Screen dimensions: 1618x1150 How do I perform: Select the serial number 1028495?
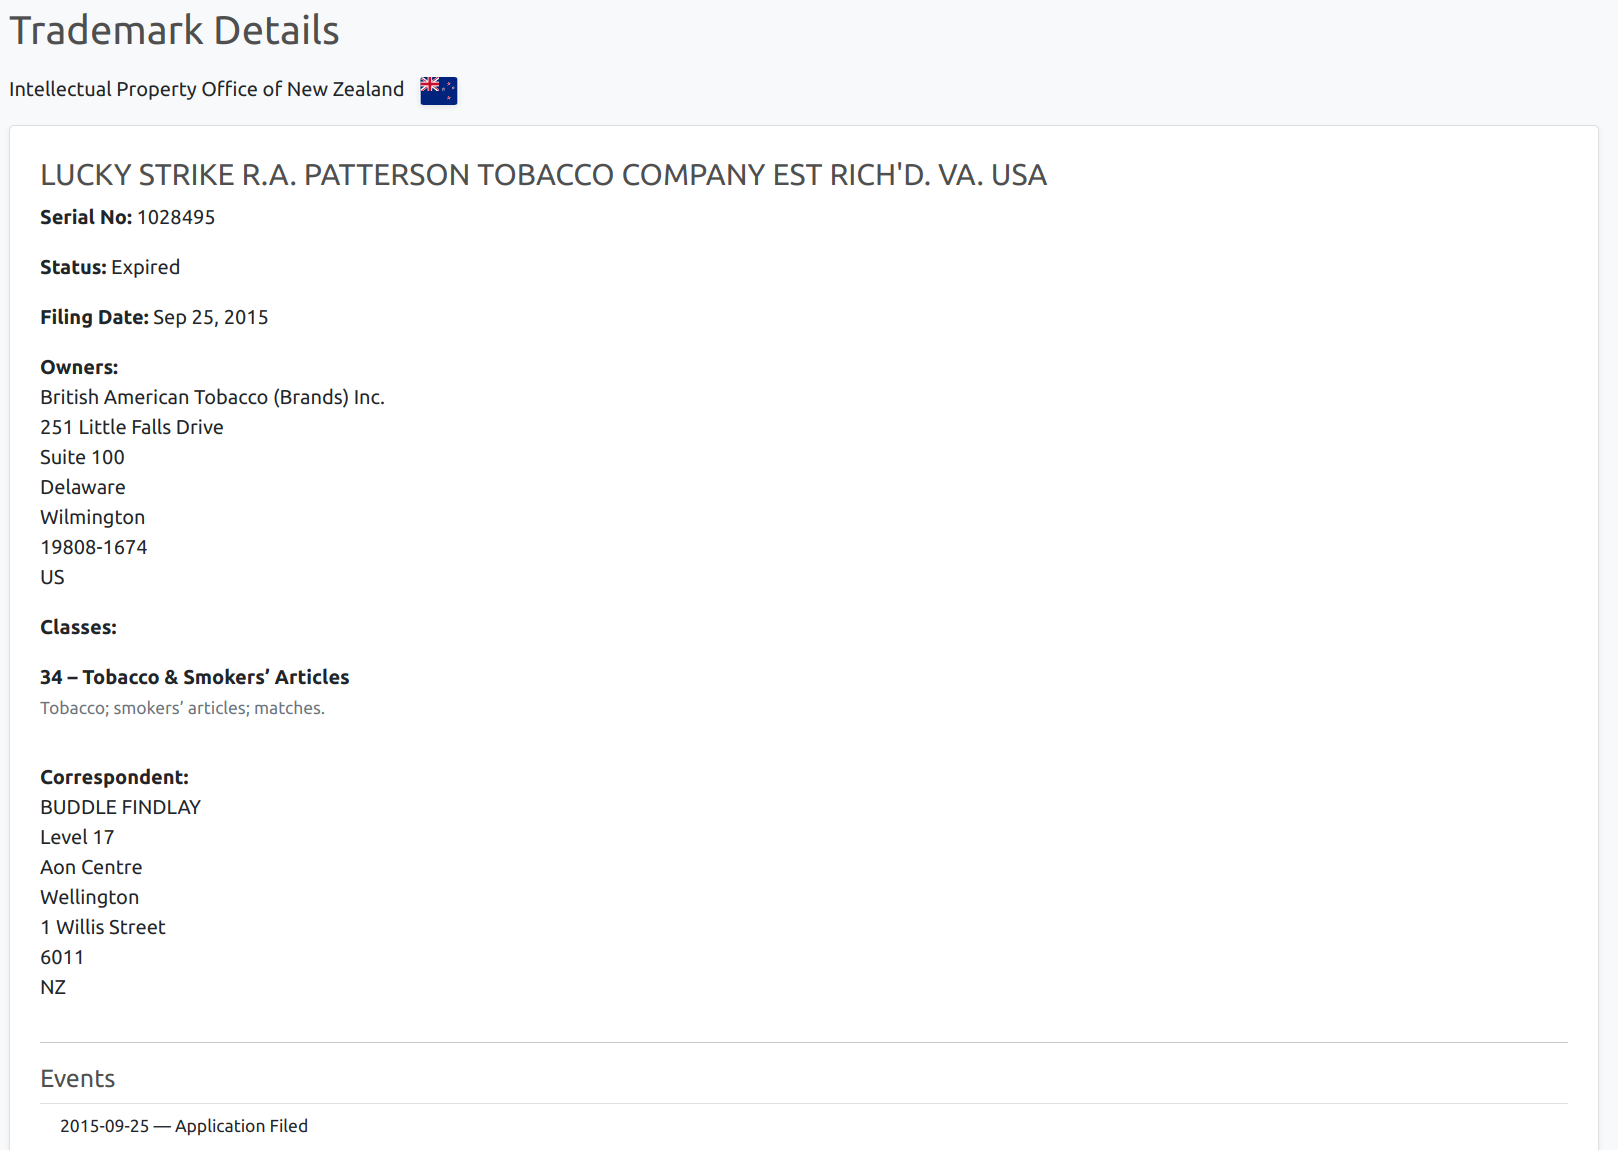point(176,217)
